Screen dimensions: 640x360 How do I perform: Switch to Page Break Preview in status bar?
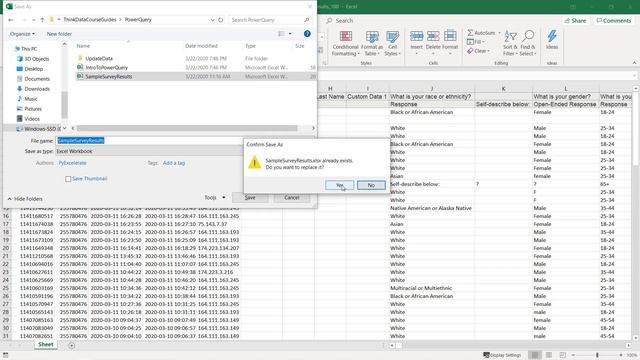coord(562,355)
